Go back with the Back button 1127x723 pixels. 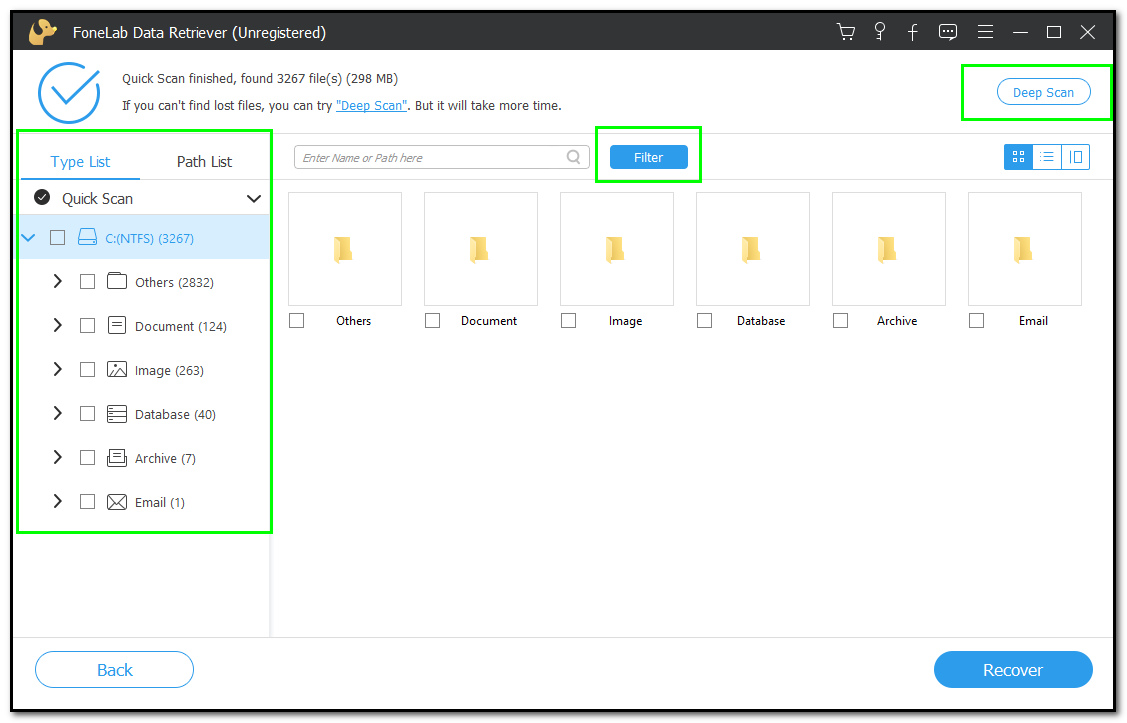(114, 670)
